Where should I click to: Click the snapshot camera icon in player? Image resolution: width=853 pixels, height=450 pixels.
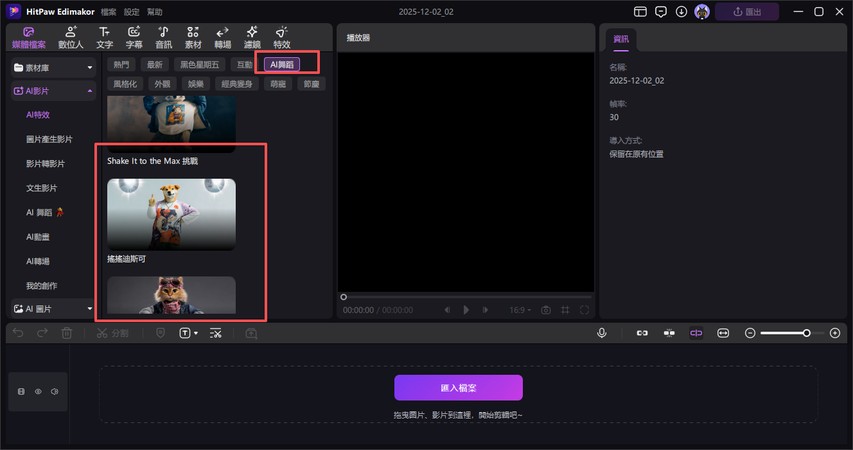click(x=546, y=310)
